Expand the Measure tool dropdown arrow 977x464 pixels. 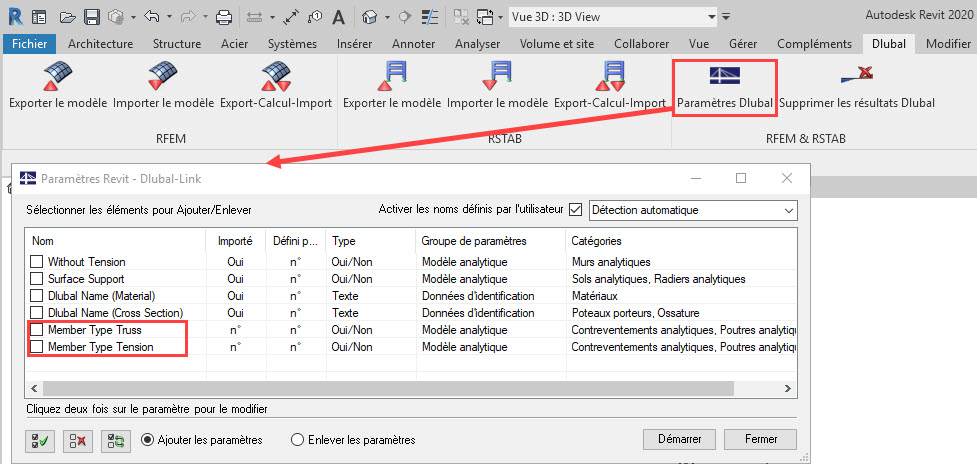[272, 17]
